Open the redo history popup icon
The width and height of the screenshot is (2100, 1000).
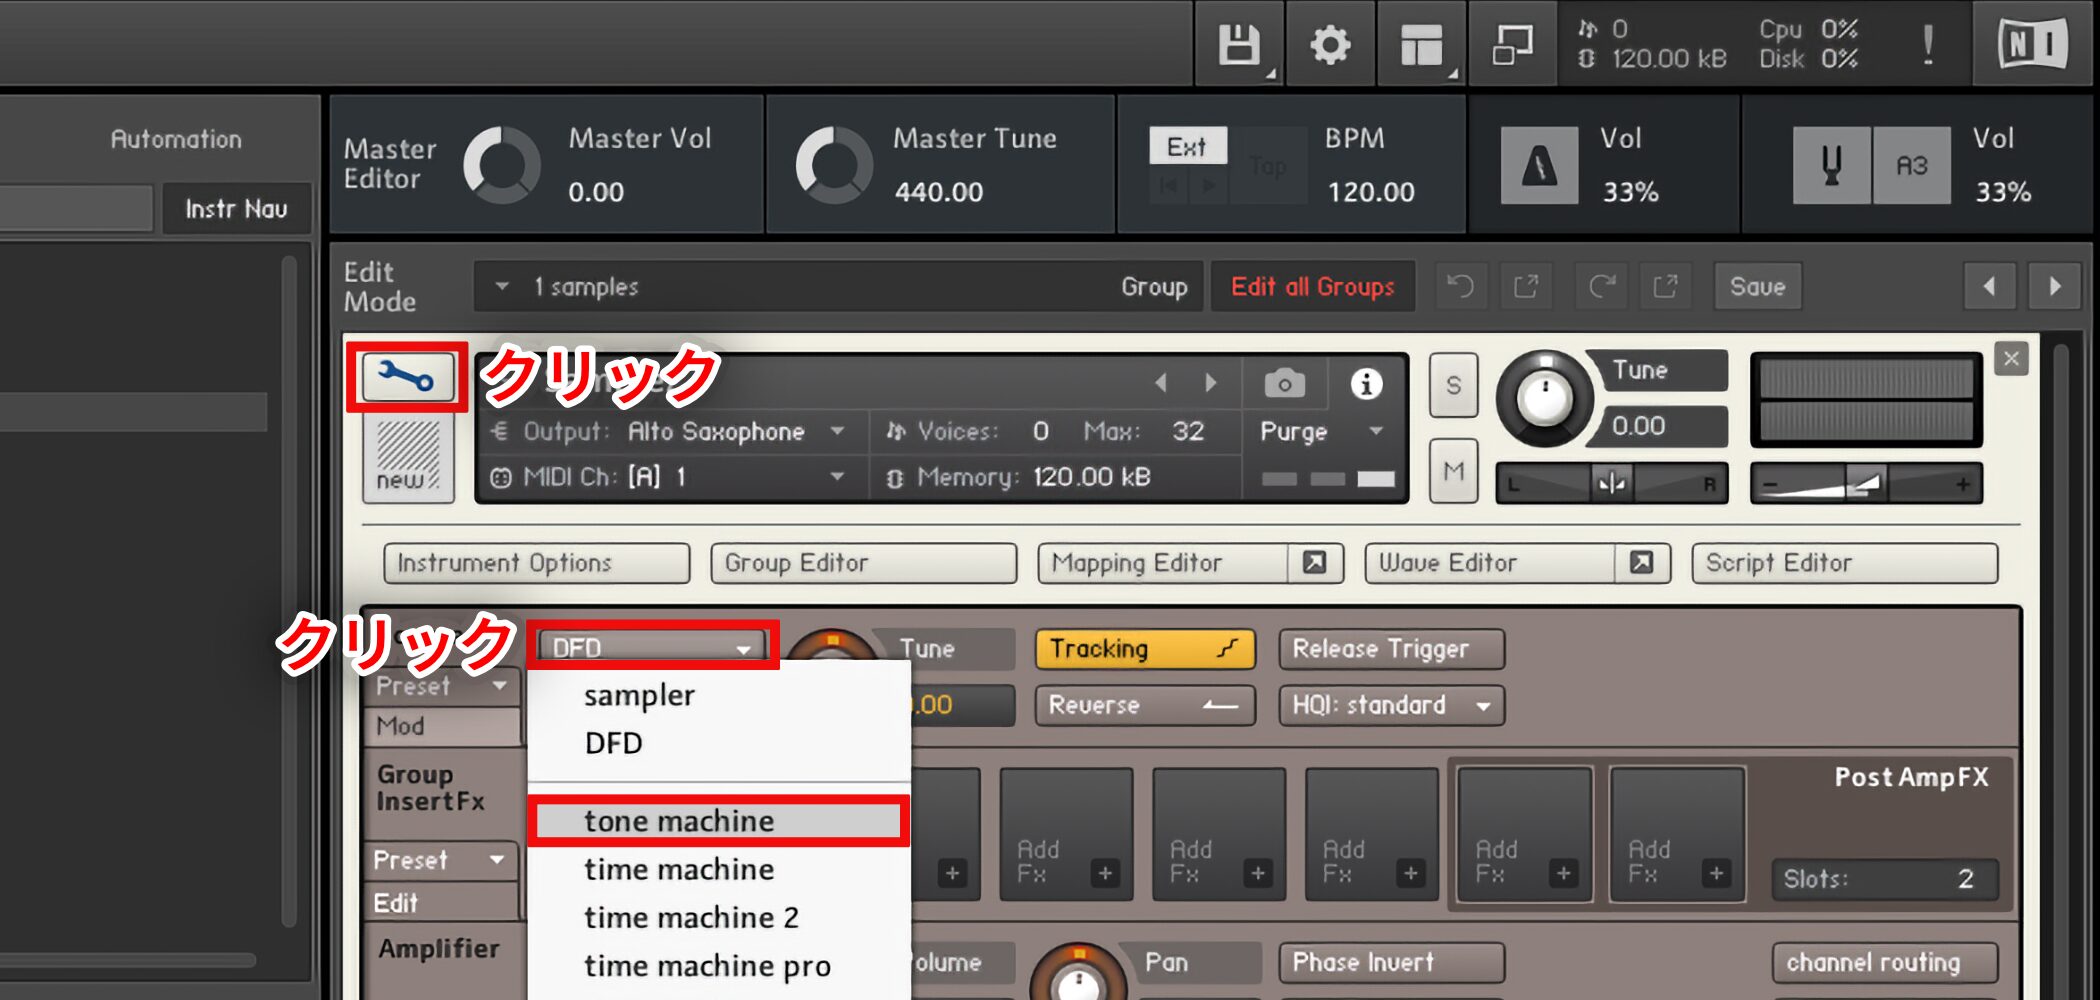tap(1665, 287)
